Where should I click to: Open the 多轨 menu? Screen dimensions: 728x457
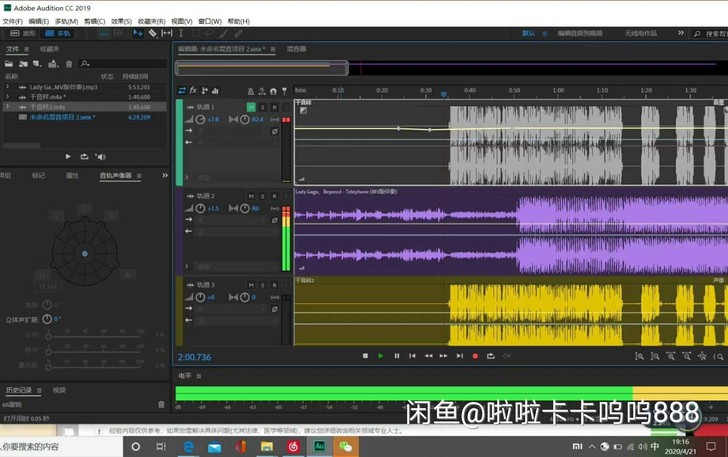66,21
